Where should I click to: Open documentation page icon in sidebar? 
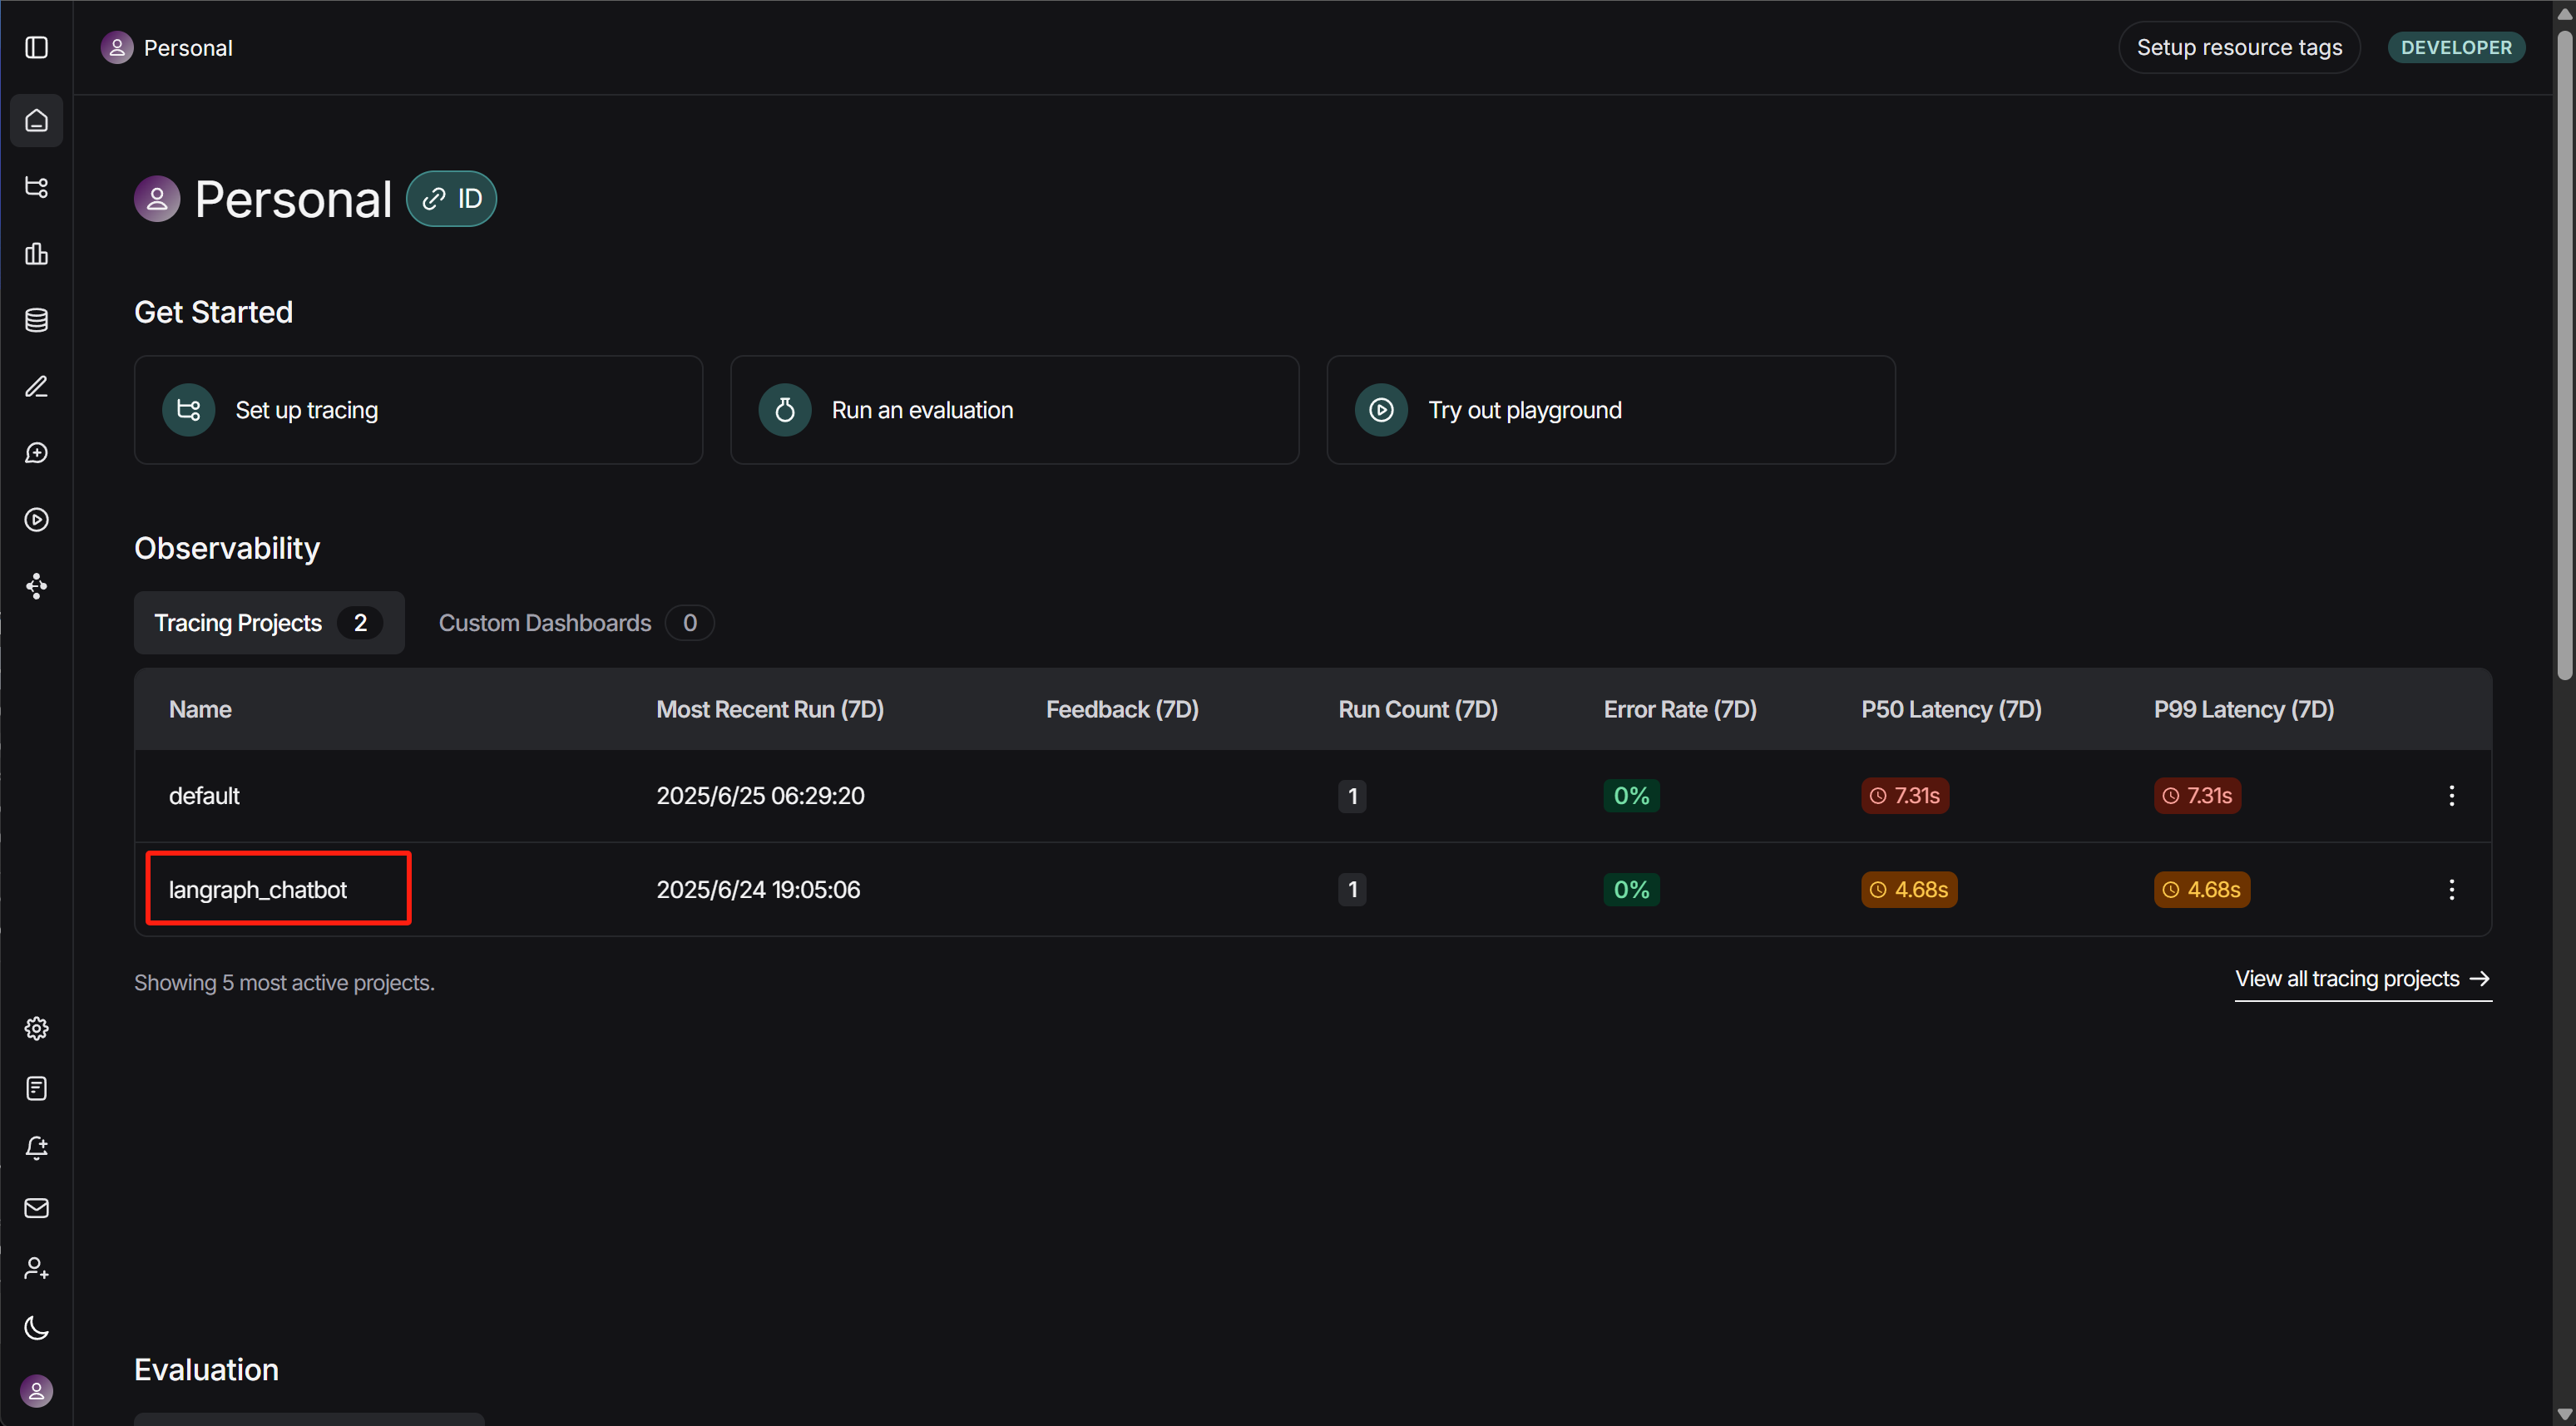tap(36, 1088)
